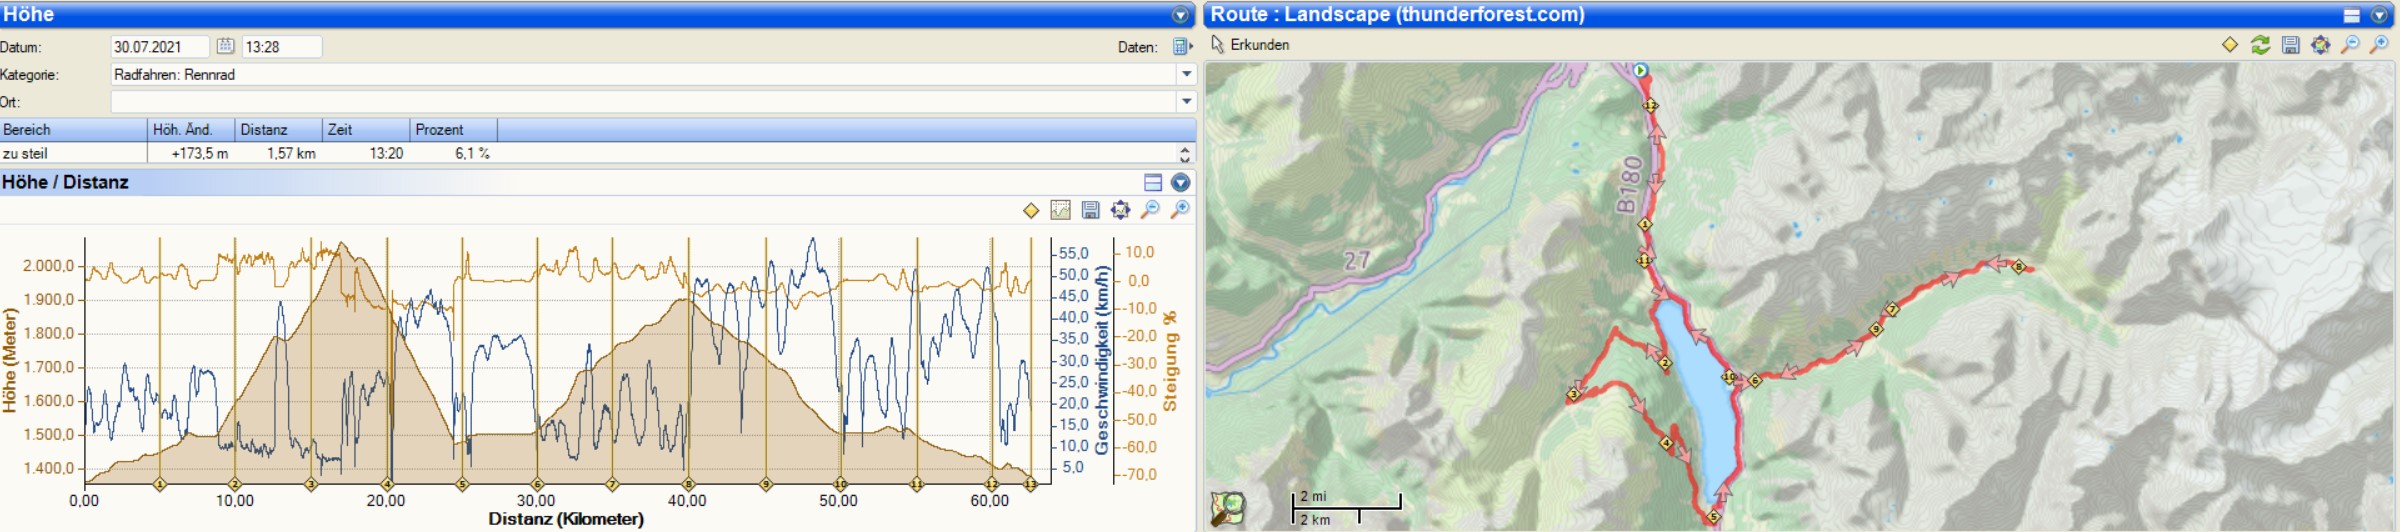The width and height of the screenshot is (2400, 532).
Task: Open the Höhe panel header menu
Action: tap(1180, 15)
